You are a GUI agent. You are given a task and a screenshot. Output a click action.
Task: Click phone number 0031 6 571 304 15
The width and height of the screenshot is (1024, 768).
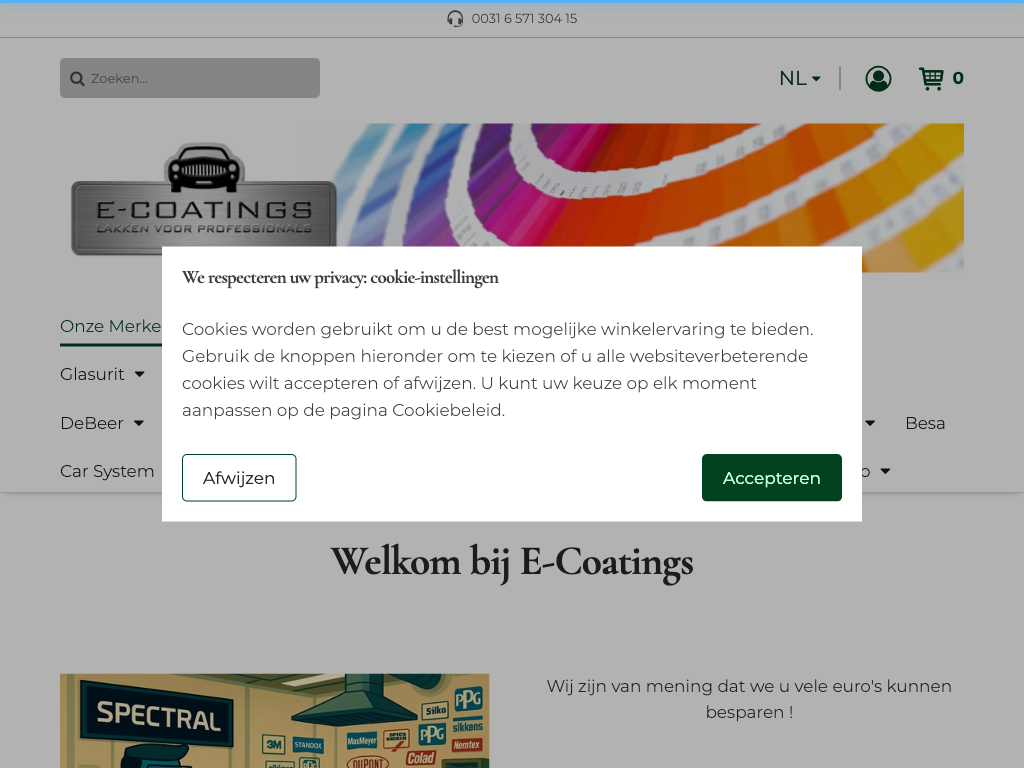click(524, 19)
